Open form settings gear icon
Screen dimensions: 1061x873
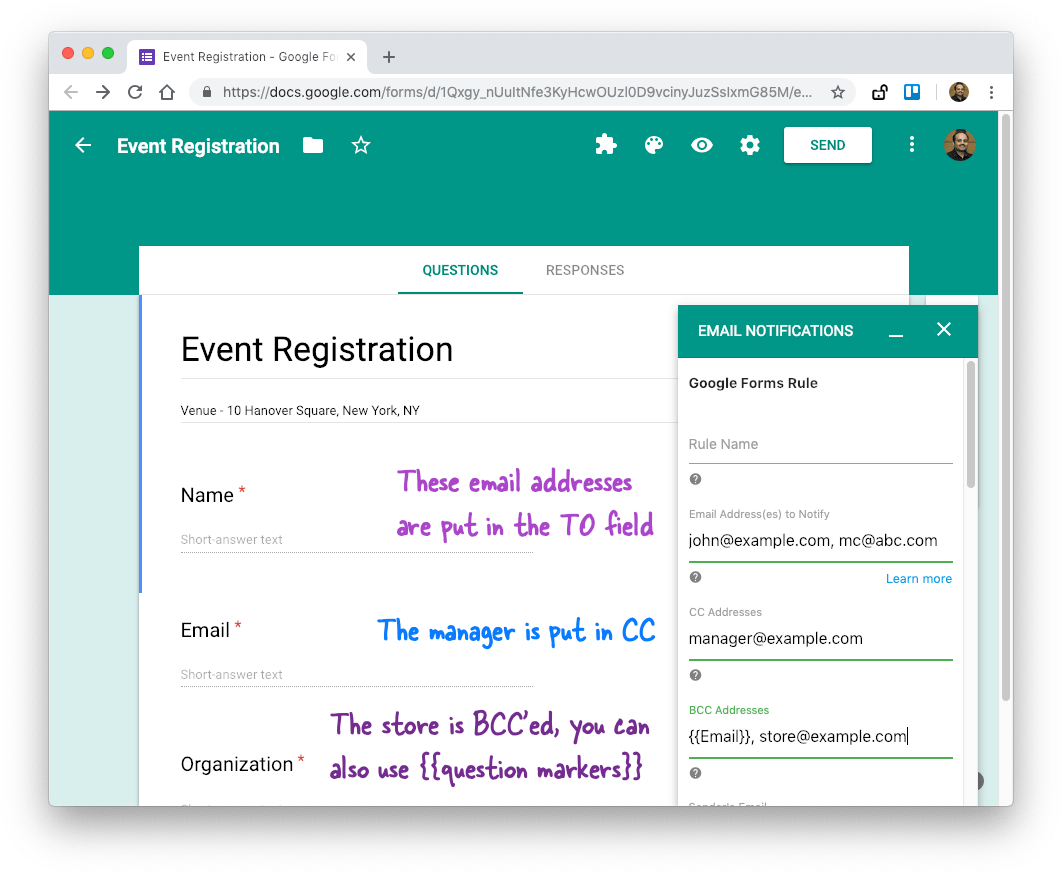click(750, 145)
